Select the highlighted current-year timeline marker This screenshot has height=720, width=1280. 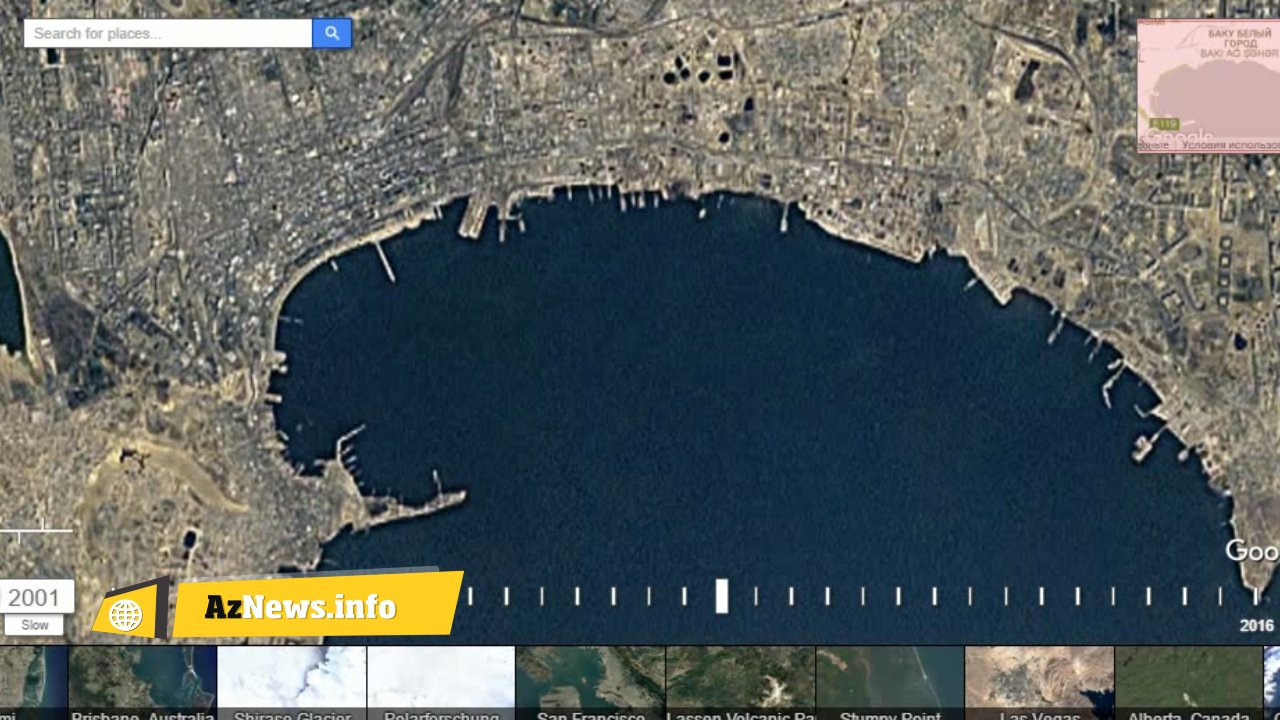[721, 596]
